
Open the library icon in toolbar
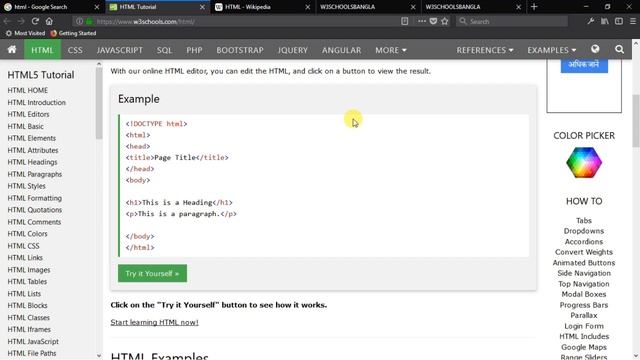click(605, 21)
